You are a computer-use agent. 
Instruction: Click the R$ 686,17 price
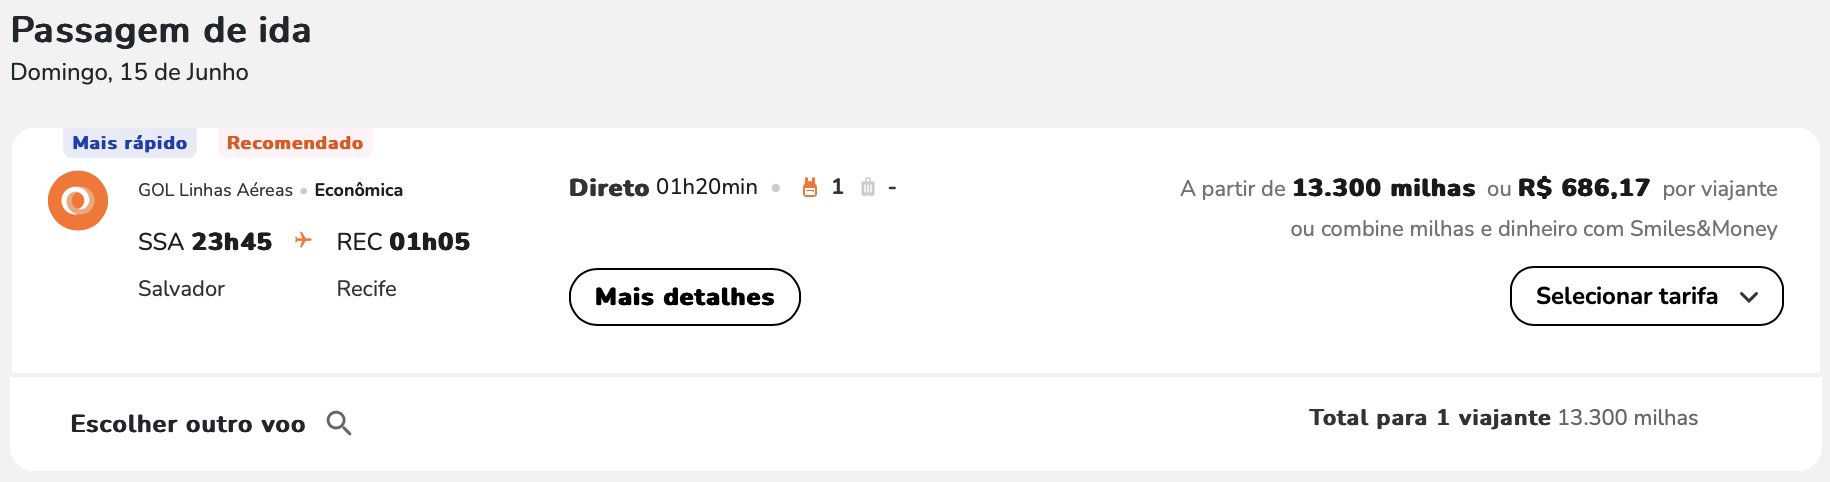pyautogui.click(x=1584, y=188)
